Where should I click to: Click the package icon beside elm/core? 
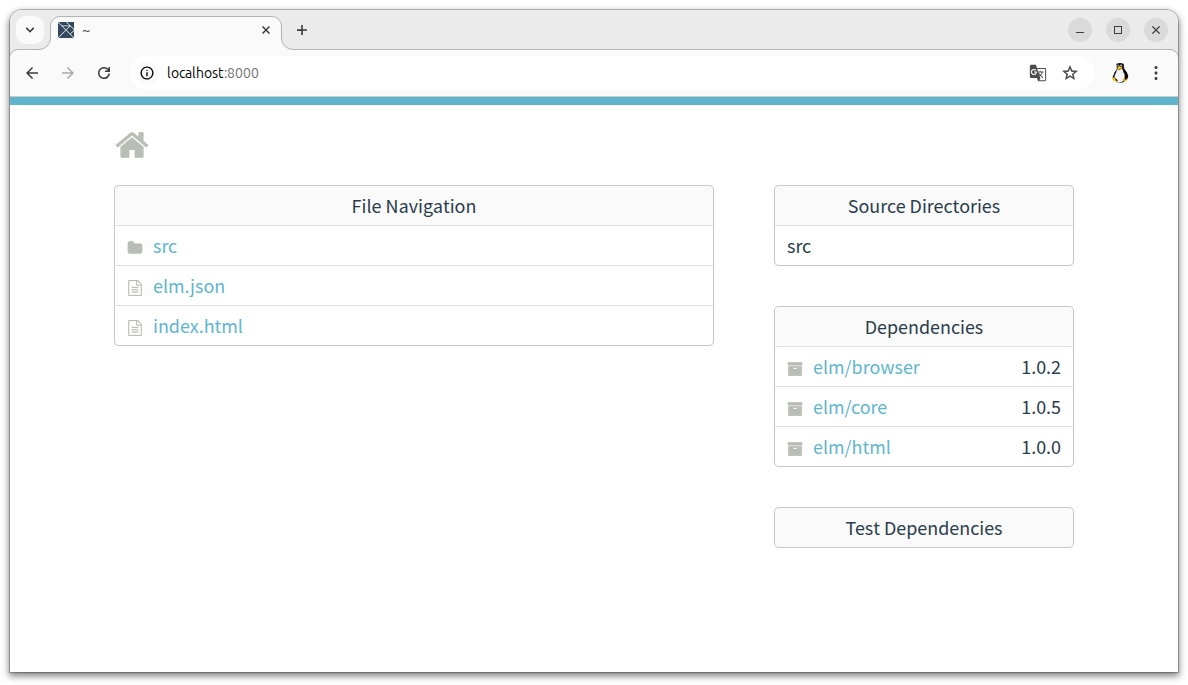pyautogui.click(x=795, y=408)
